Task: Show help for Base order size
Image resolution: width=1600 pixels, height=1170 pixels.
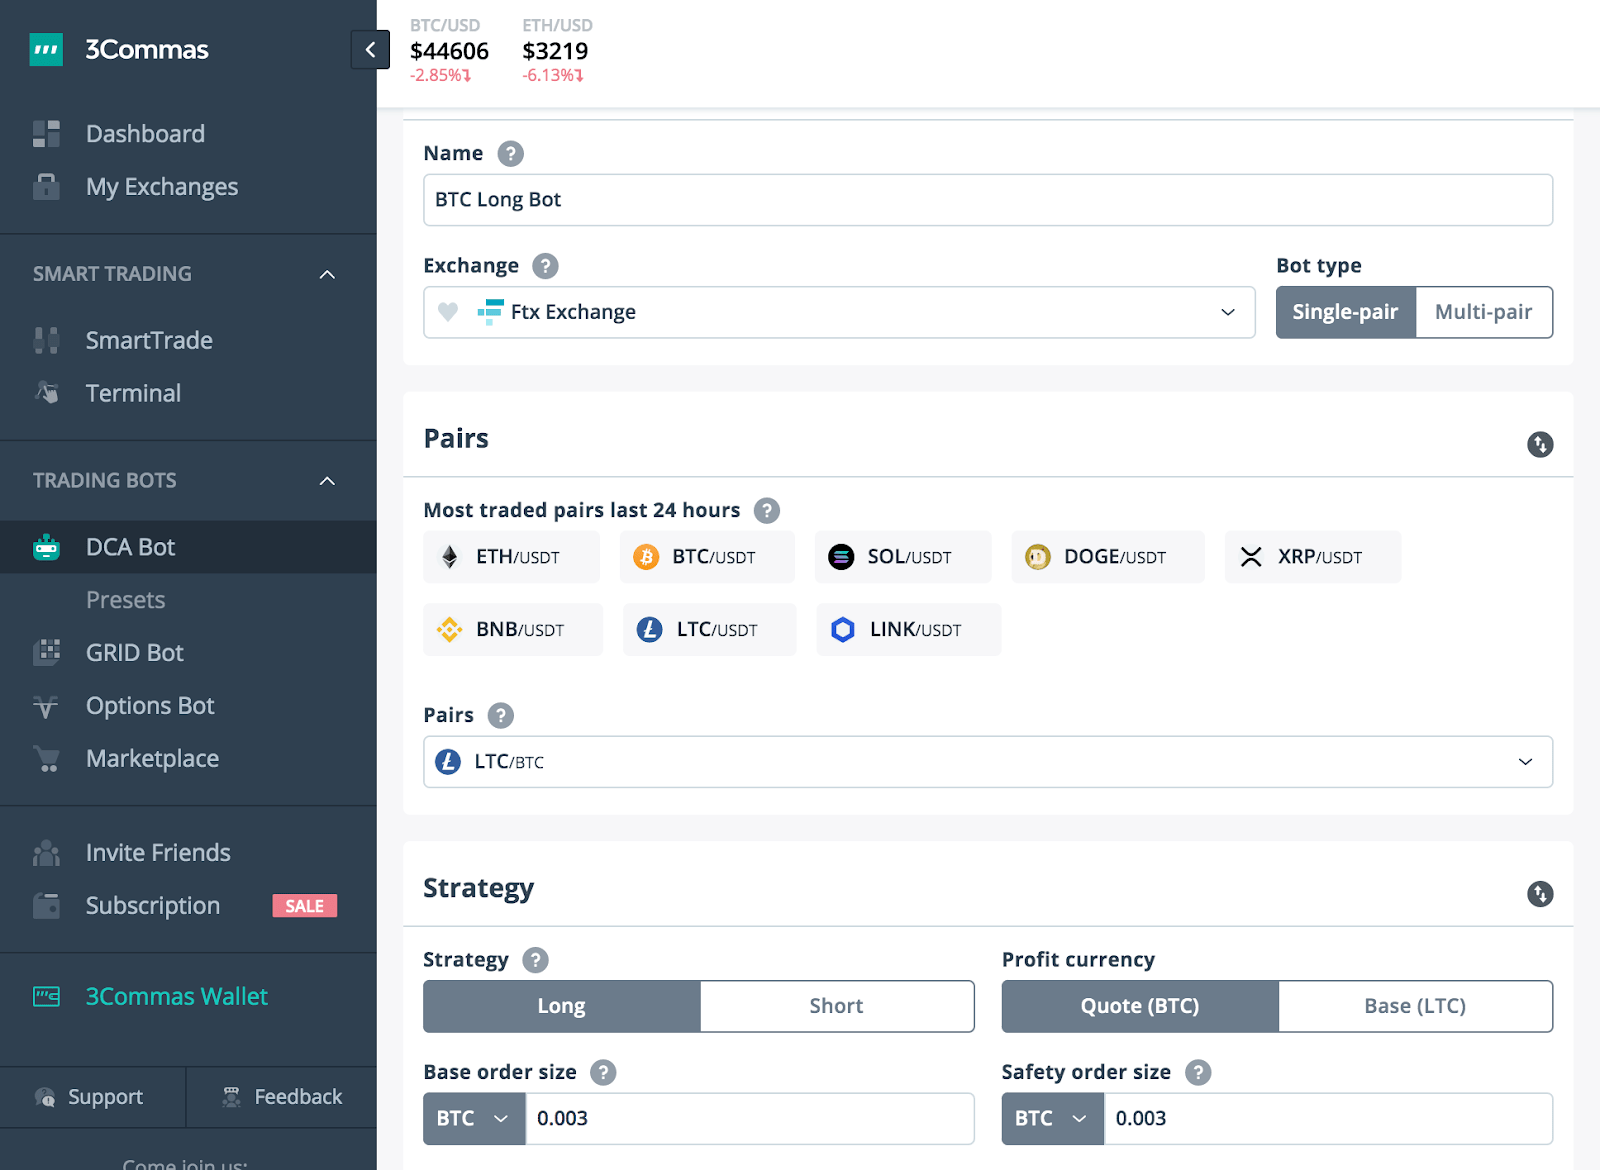Action: [x=603, y=1073]
